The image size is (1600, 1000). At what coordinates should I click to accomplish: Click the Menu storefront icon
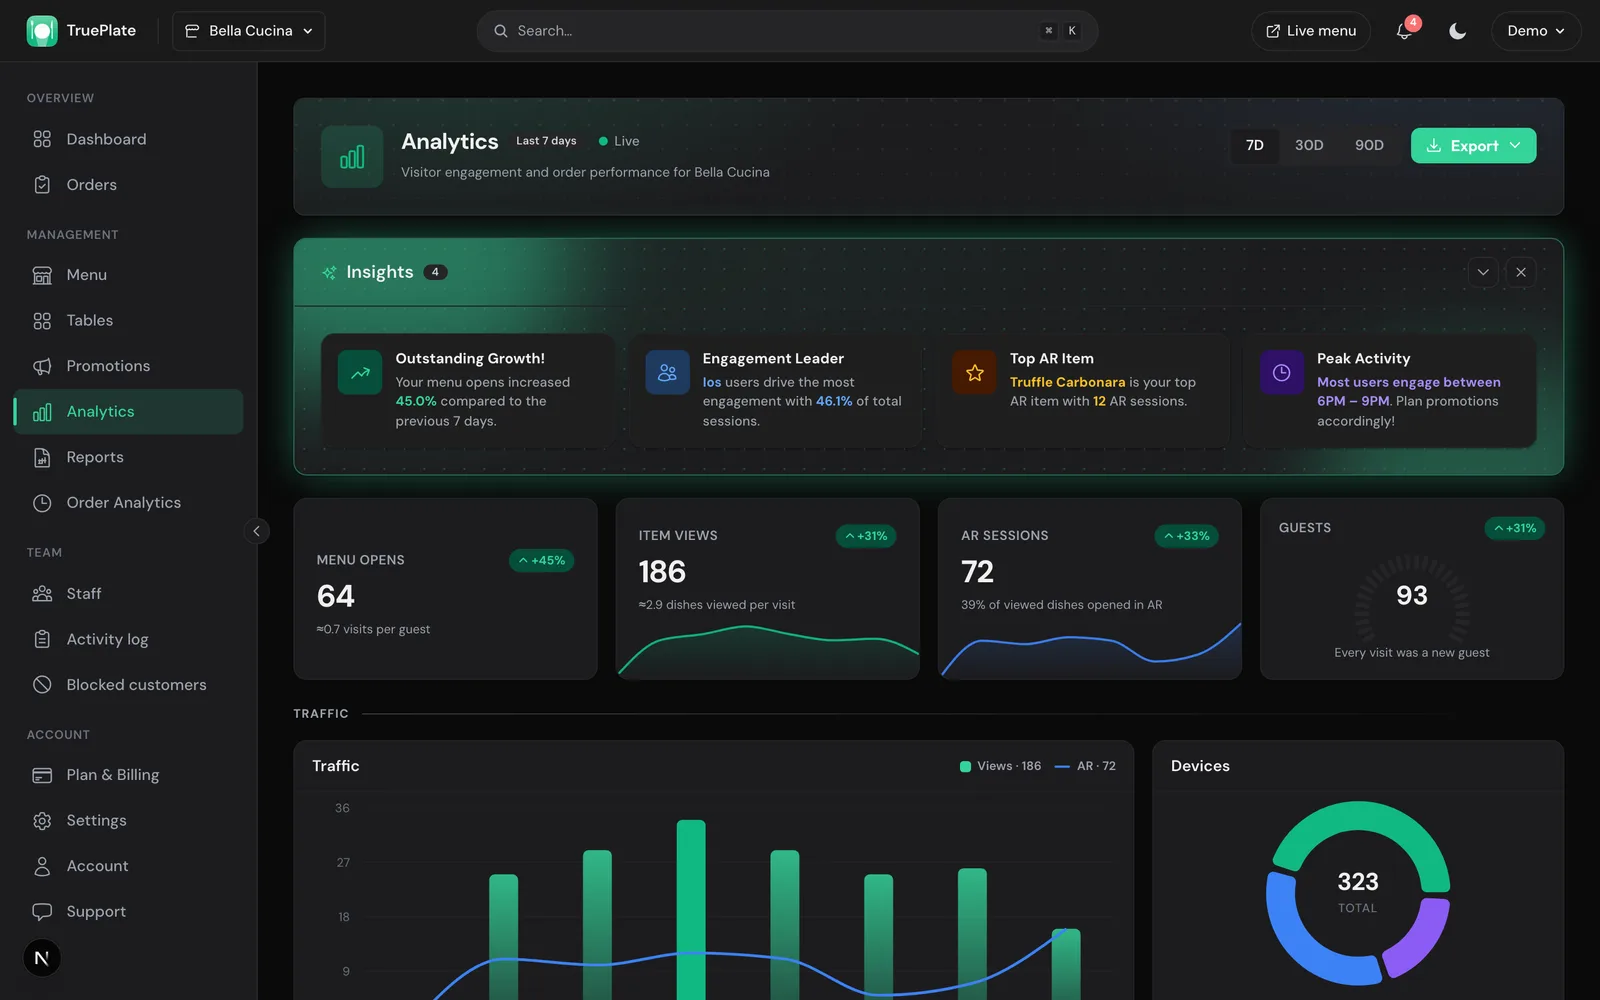42,275
